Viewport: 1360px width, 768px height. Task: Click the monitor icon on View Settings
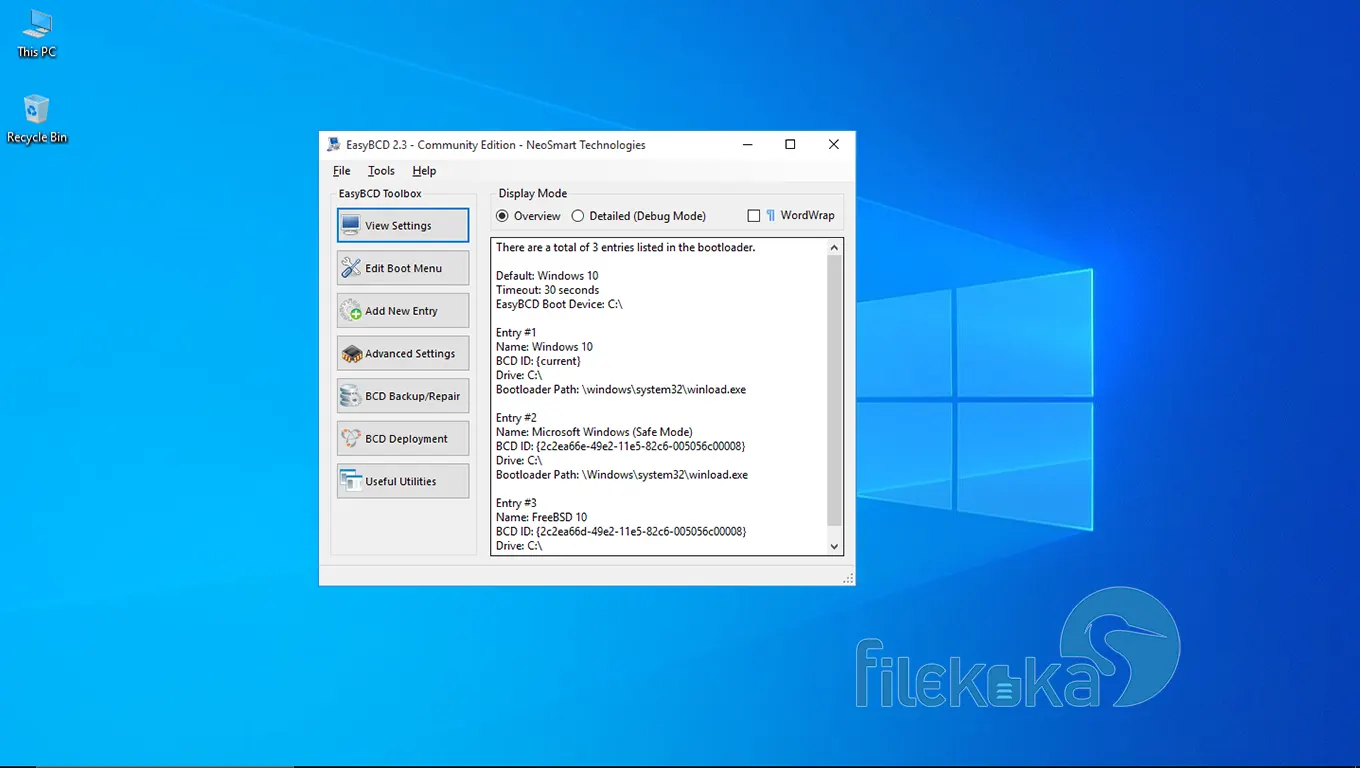tap(350, 225)
